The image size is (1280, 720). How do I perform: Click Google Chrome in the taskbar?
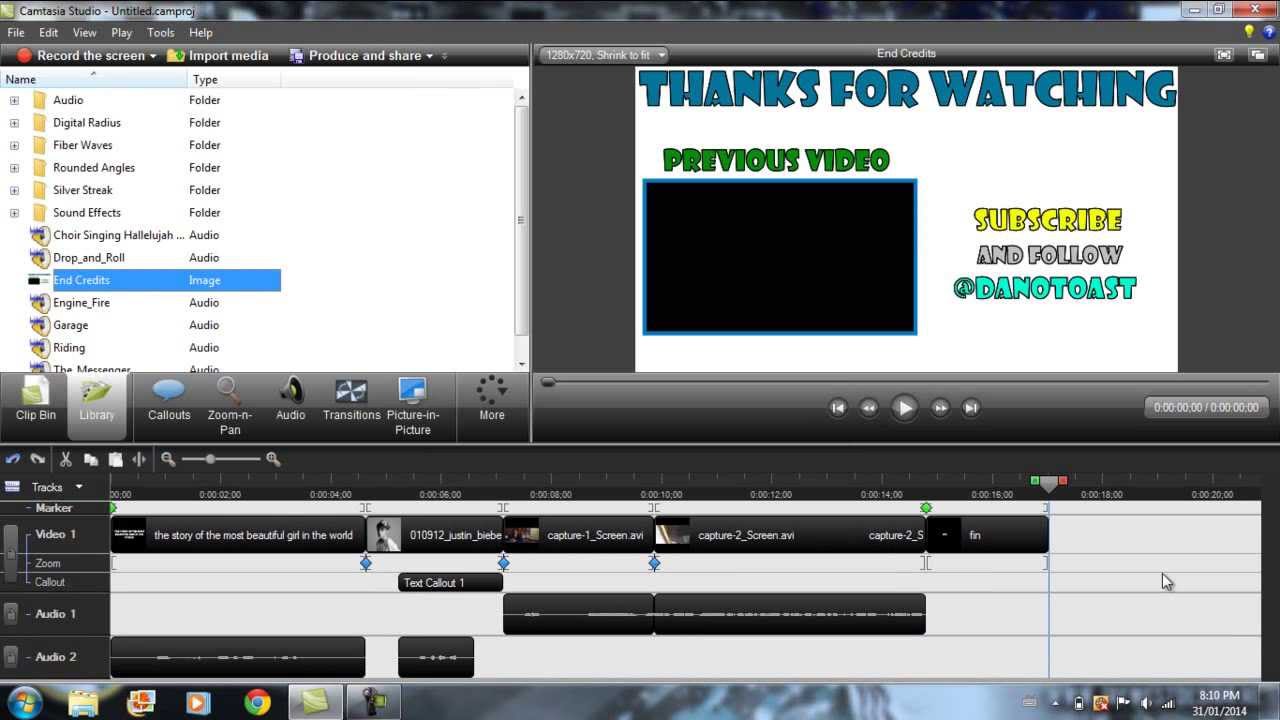pyautogui.click(x=257, y=703)
